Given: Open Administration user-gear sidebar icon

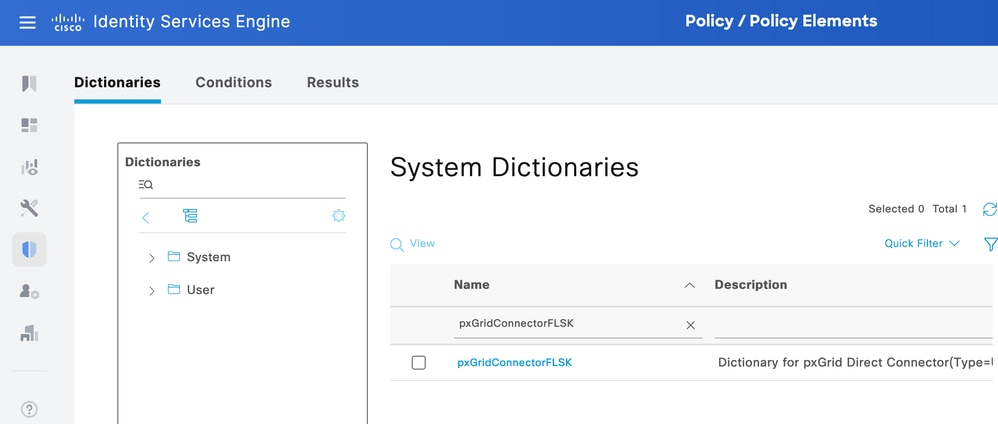Looking at the screenshot, I should 29,291.
